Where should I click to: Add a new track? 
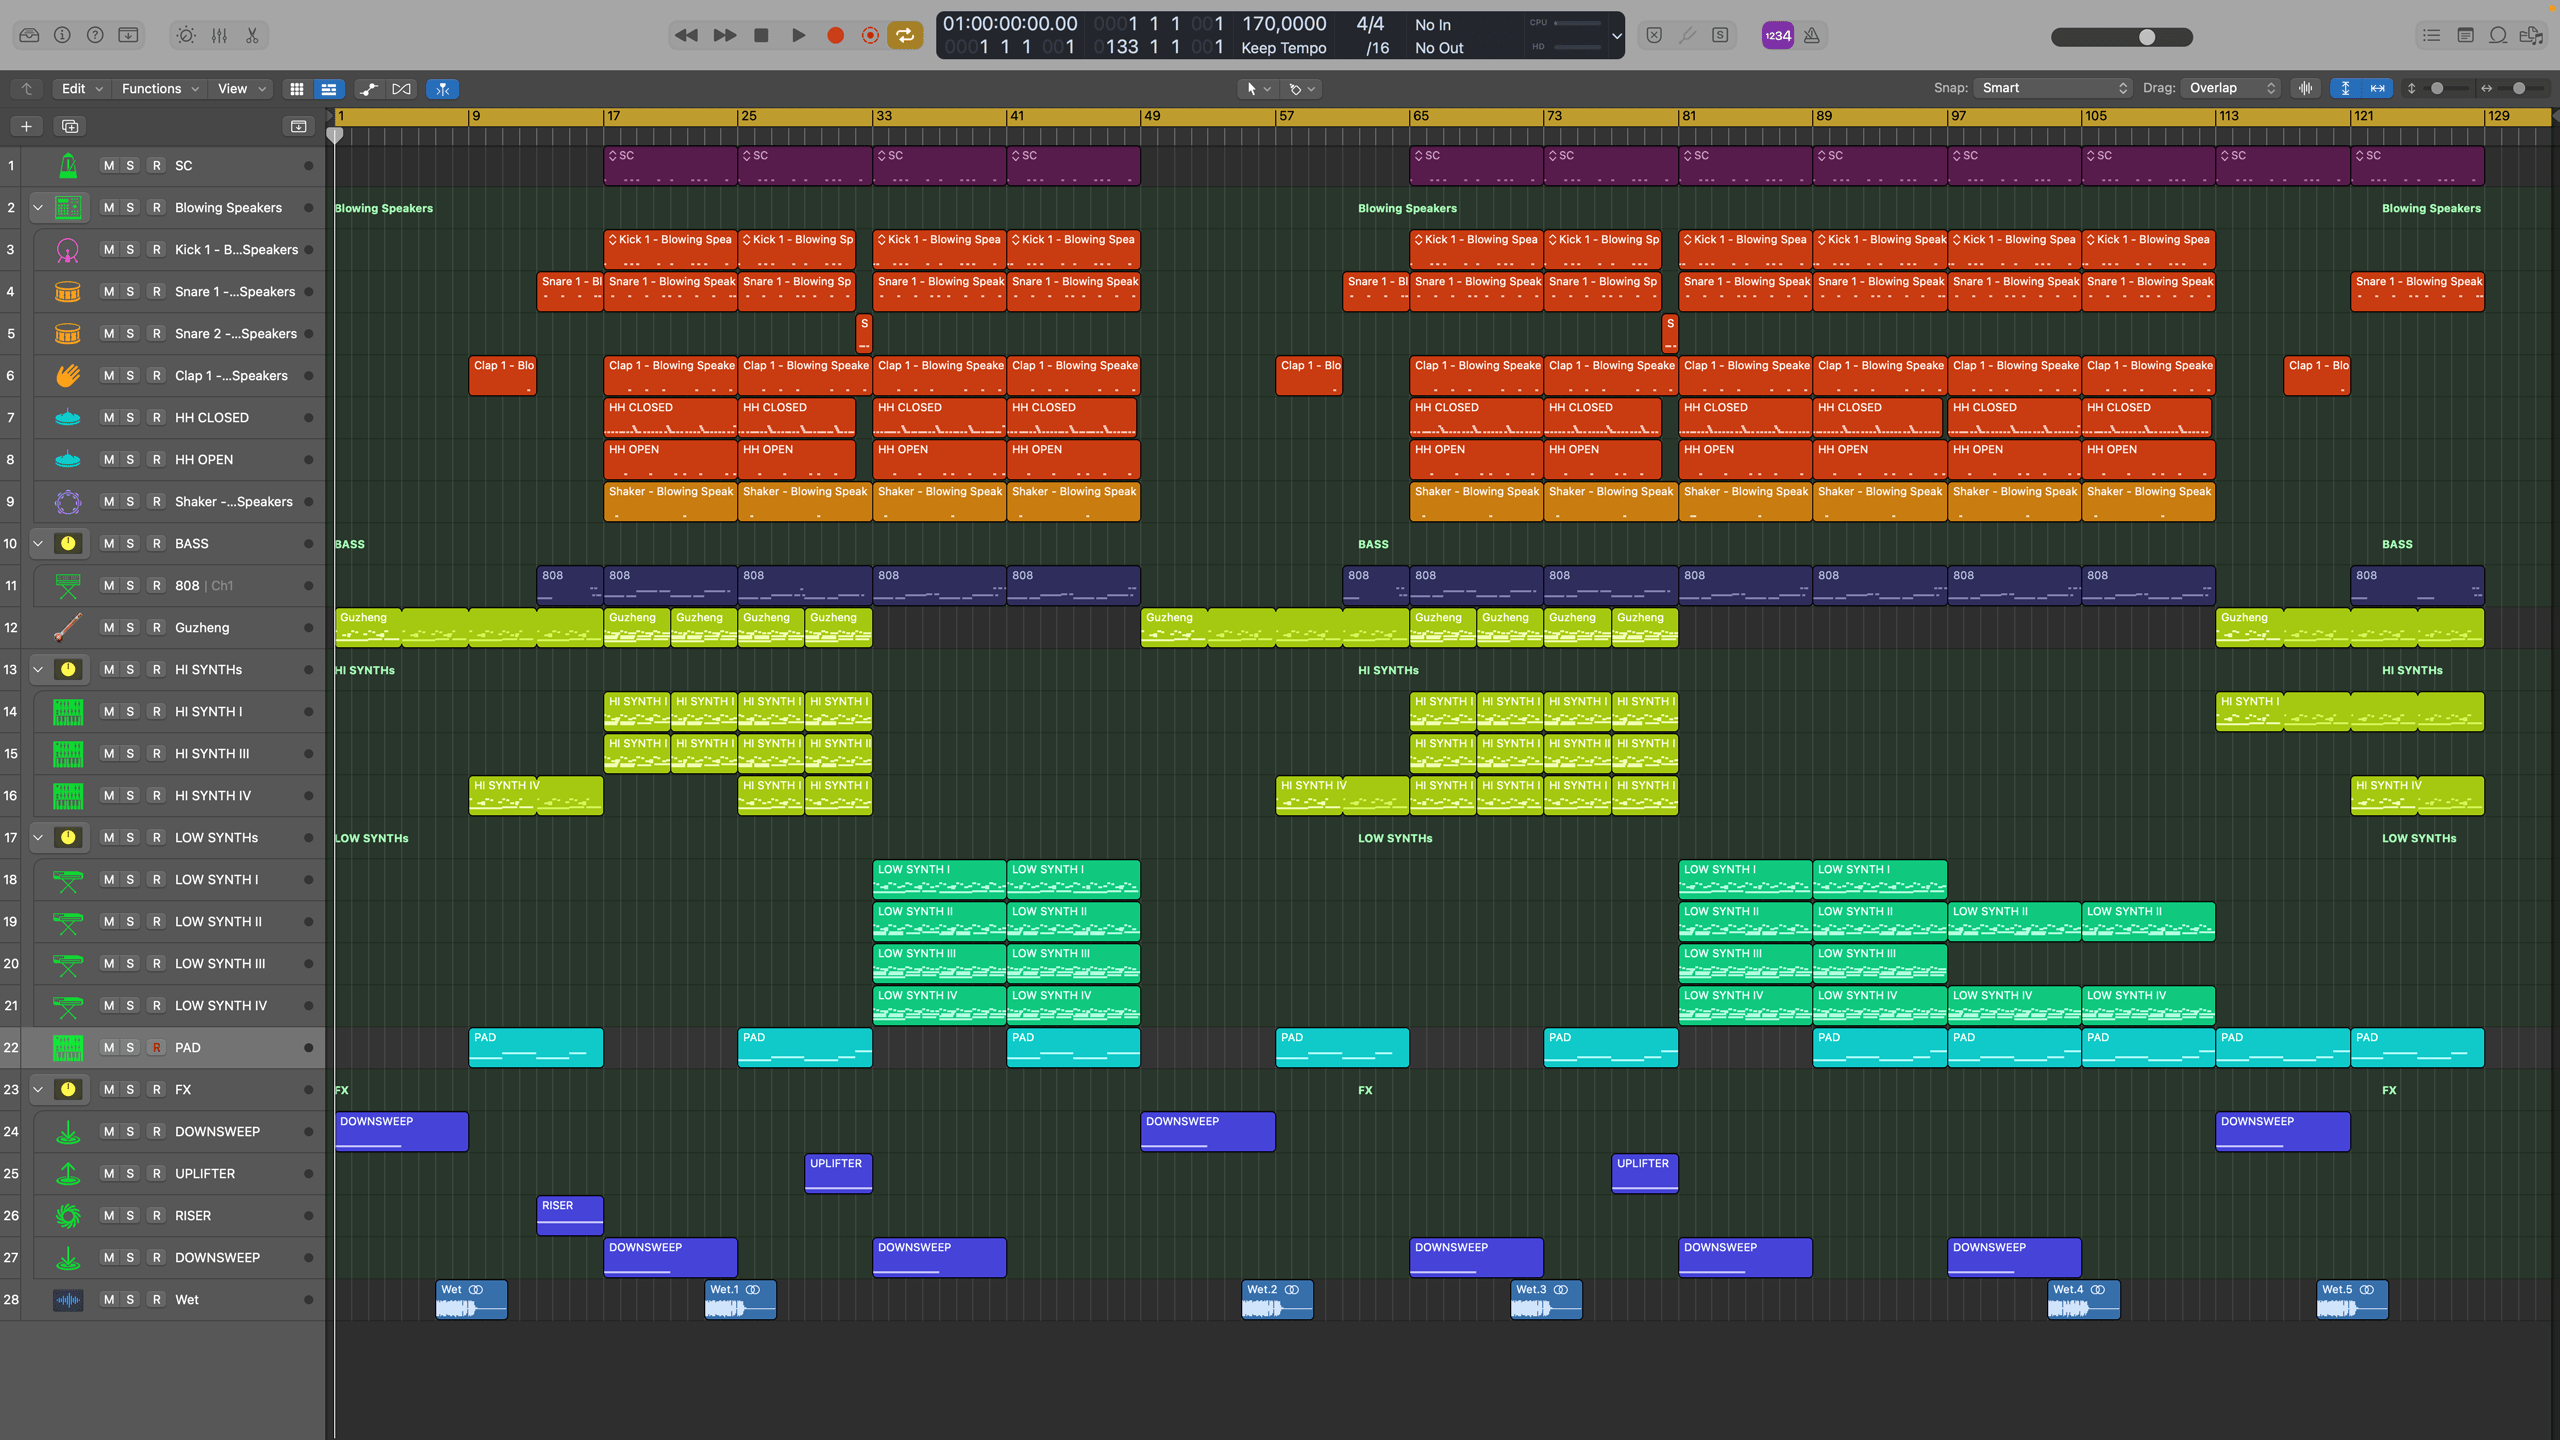tap(27, 126)
